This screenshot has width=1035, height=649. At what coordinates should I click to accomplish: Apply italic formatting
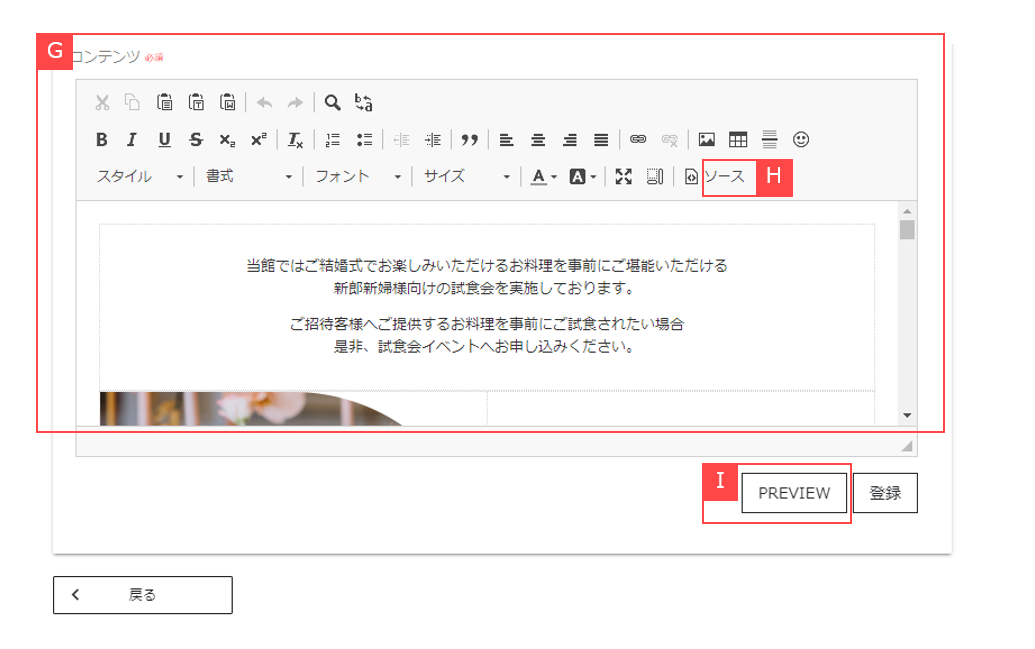131,139
